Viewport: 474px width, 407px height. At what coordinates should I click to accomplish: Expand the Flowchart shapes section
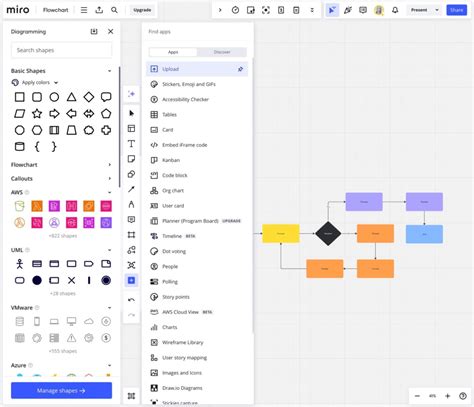pyautogui.click(x=109, y=165)
